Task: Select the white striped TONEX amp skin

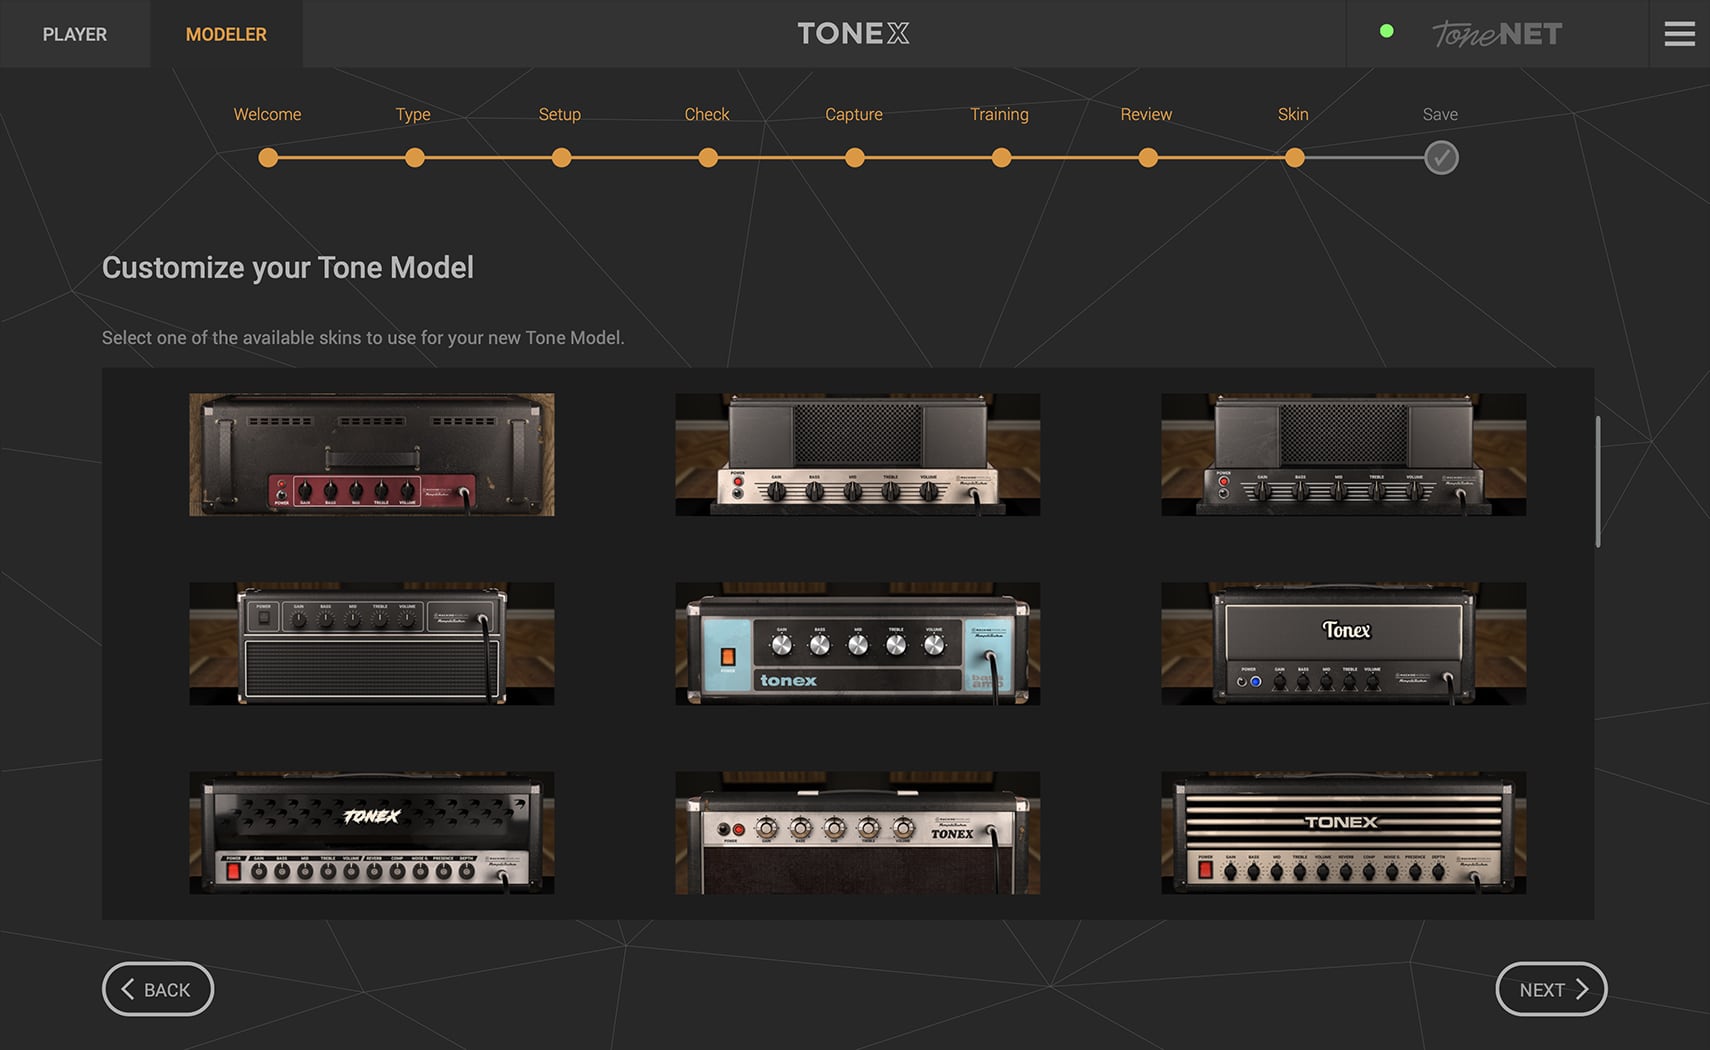Action: [1343, 832]
